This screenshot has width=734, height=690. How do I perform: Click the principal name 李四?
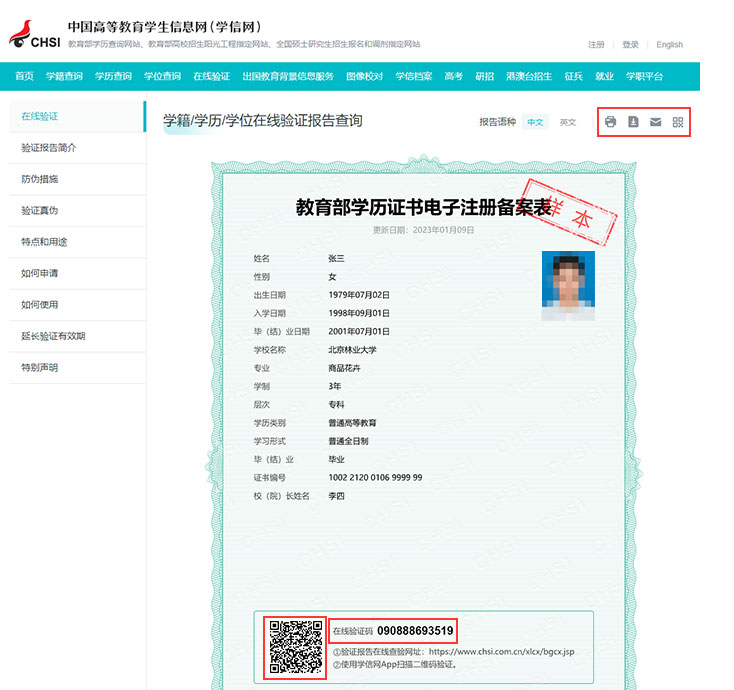(x=336, y=496)
